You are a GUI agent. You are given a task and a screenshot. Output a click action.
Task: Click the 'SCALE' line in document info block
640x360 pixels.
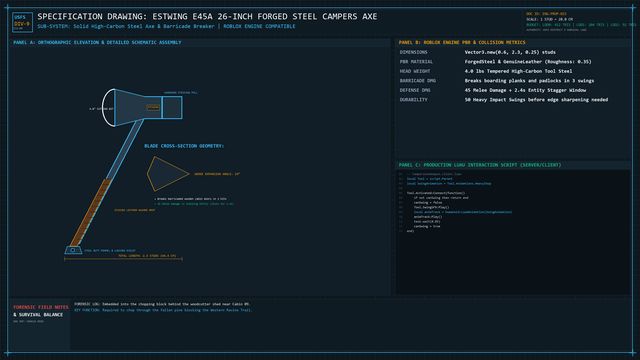(x=549, y=19)
